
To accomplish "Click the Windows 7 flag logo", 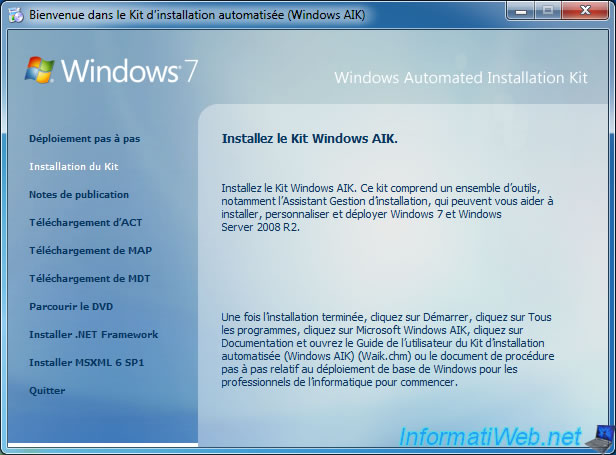I will 40,70.
